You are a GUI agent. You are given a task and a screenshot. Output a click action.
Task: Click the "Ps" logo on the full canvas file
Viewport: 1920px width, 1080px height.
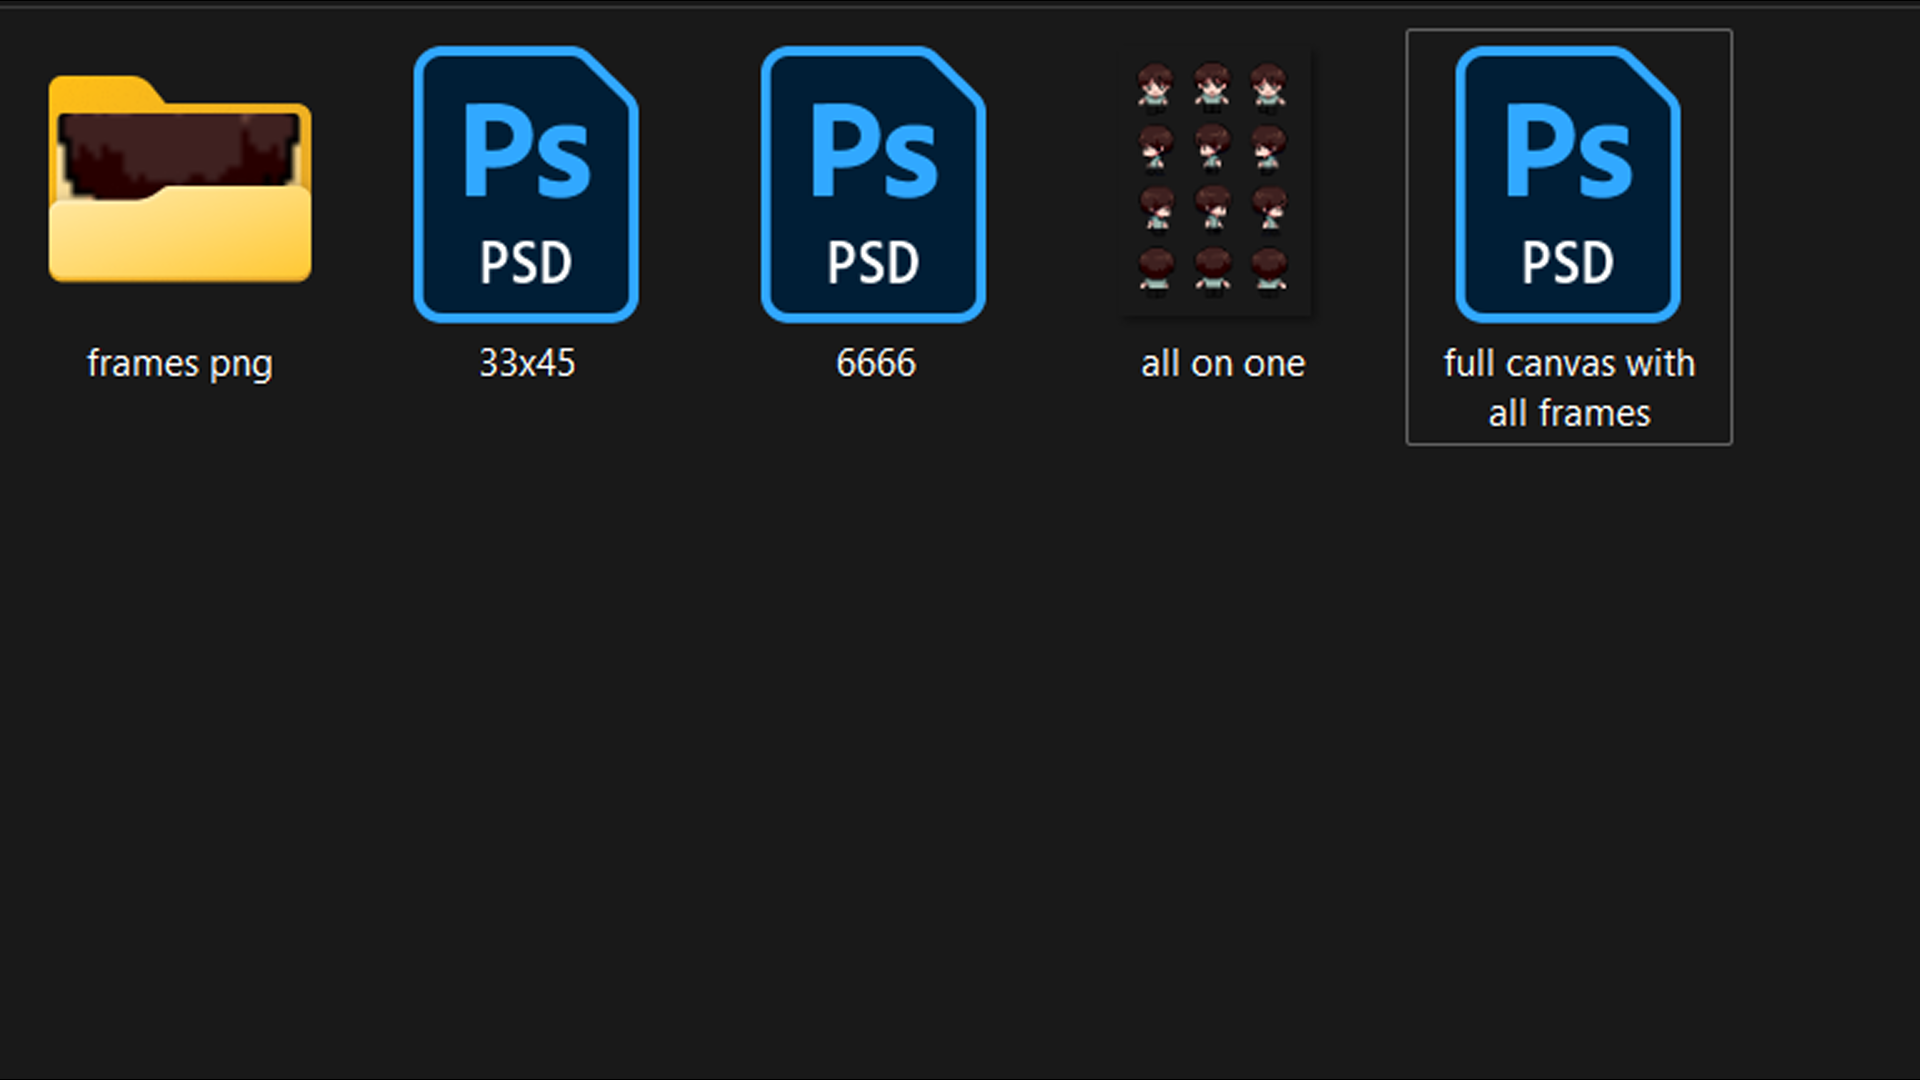point(1567,152)
